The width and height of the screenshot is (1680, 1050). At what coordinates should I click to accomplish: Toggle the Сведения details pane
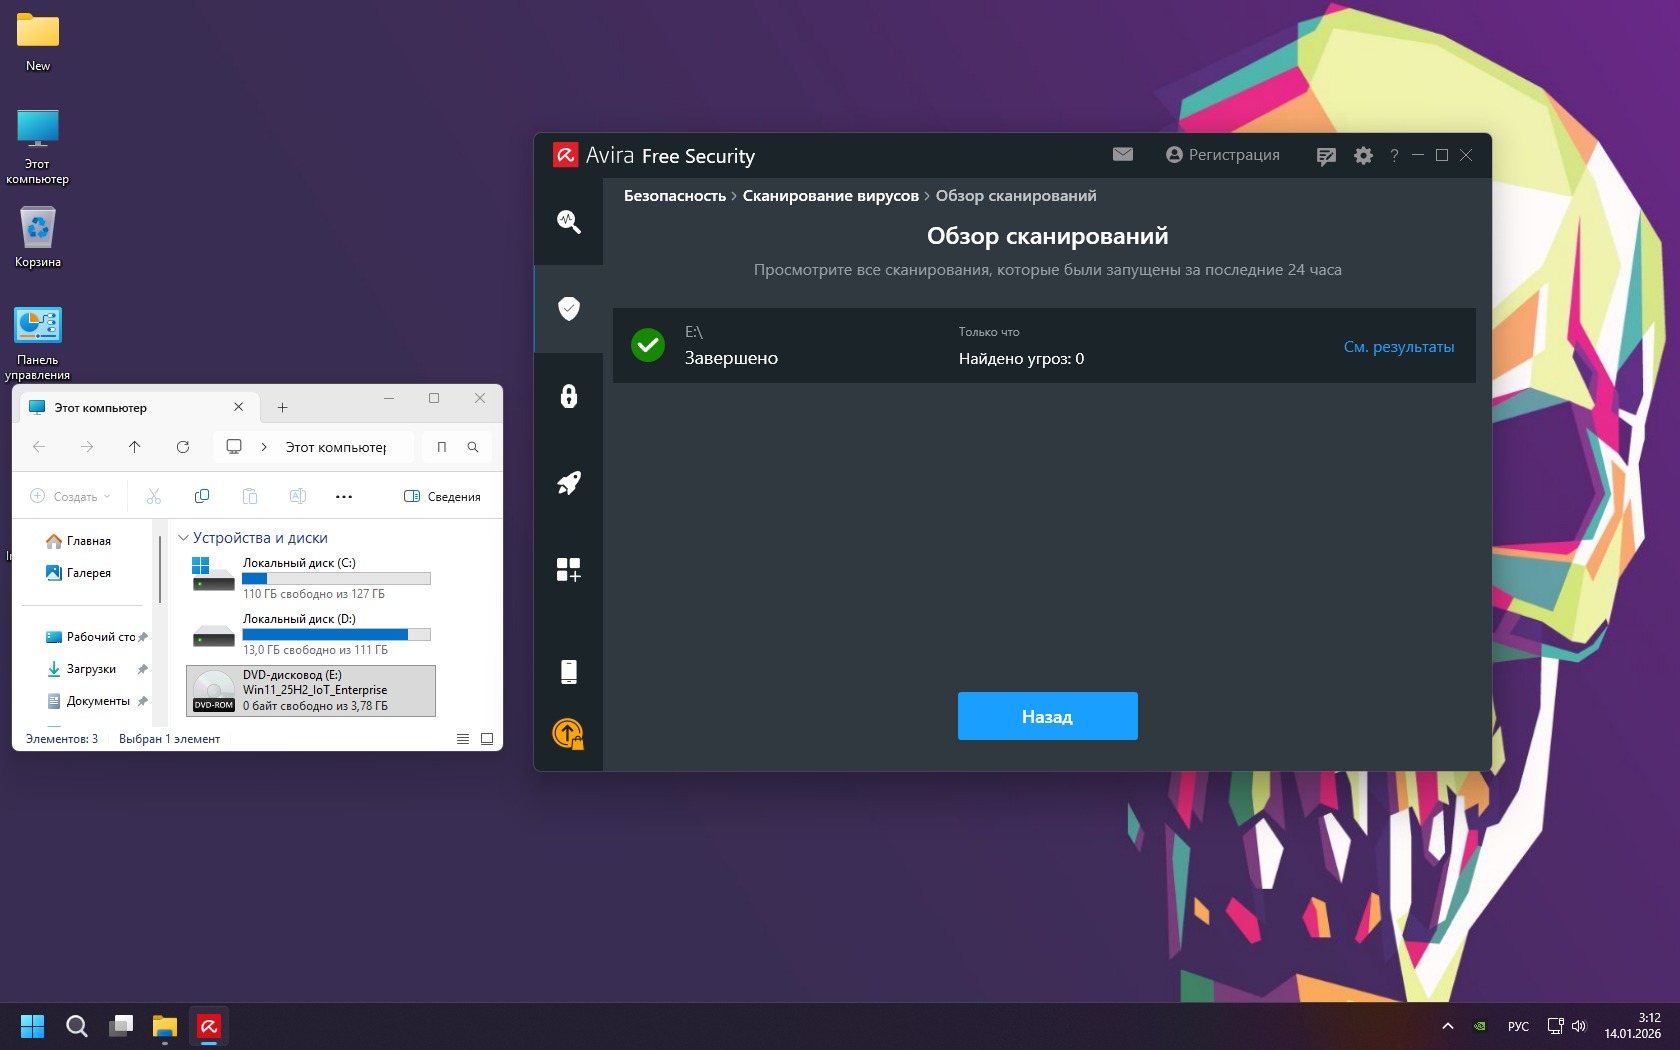point(442,497)
